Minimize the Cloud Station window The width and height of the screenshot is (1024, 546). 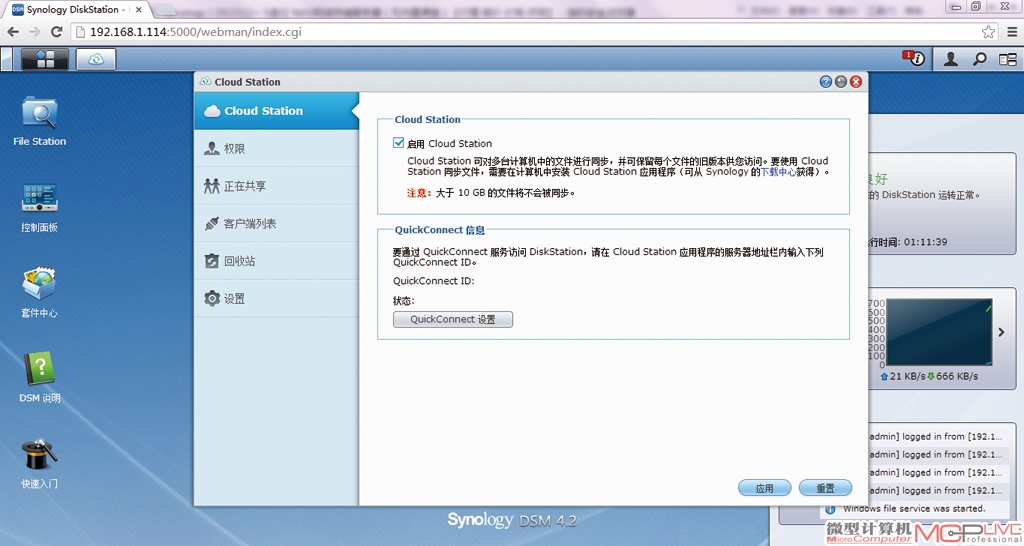tap(840, 82)
